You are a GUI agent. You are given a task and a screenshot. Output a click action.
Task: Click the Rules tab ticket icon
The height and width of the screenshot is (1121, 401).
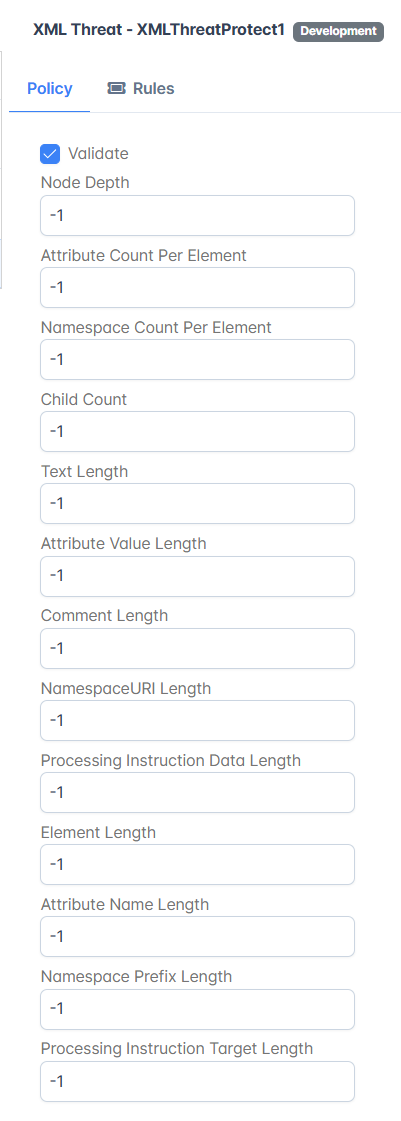pyautogui.click(x=116, y=89)
